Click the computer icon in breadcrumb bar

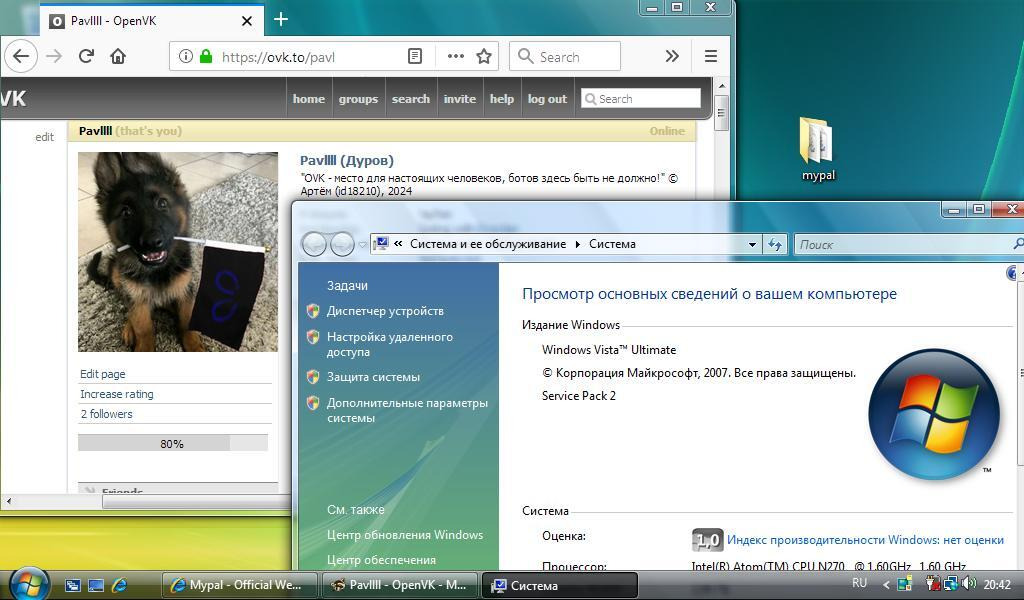381,244
